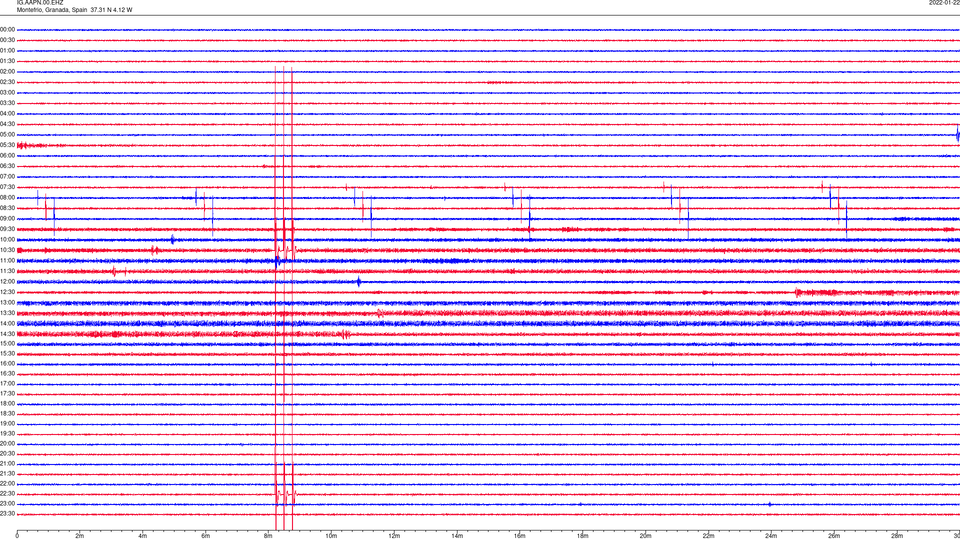Click the "28m" minute axis tick label

point(897,536)
